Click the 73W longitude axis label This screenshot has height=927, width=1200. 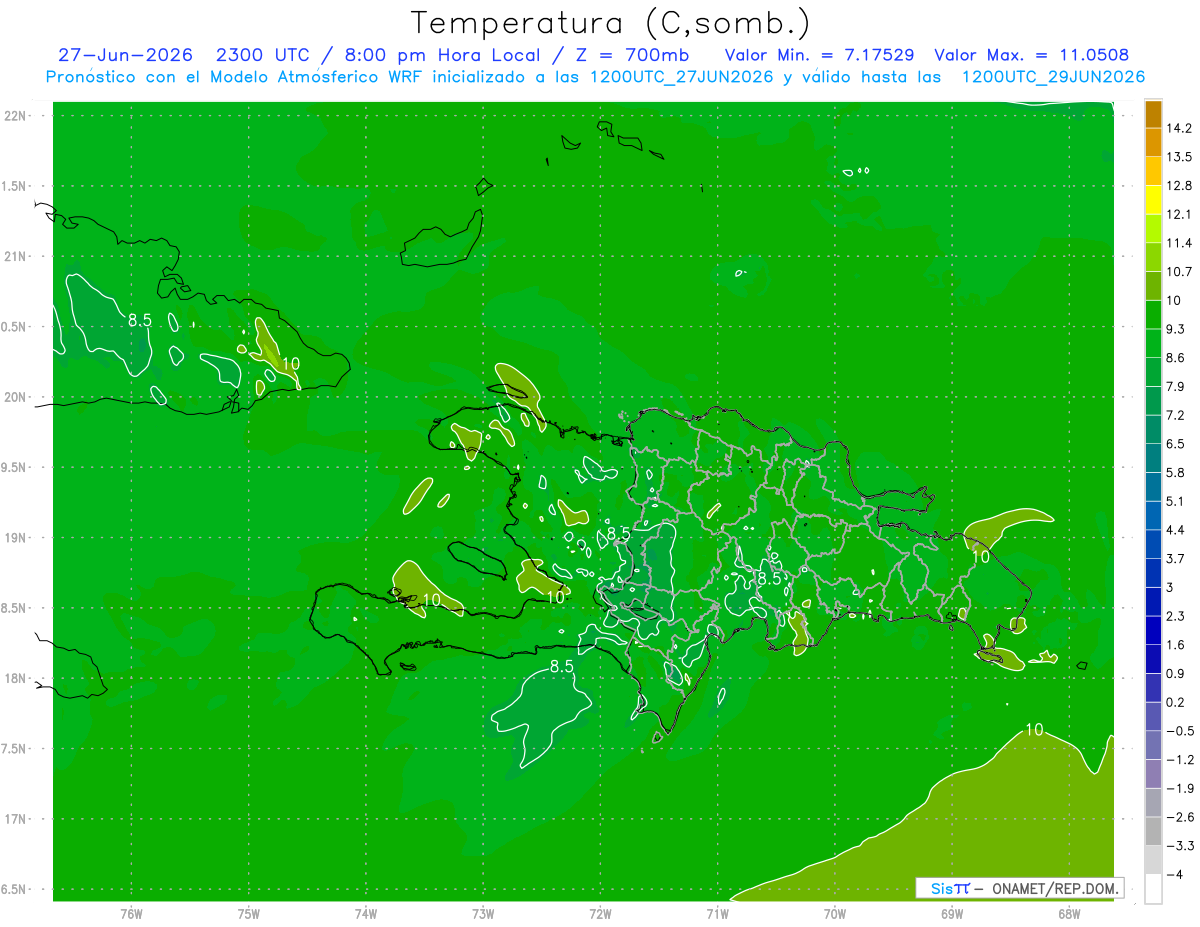(483, 913)
